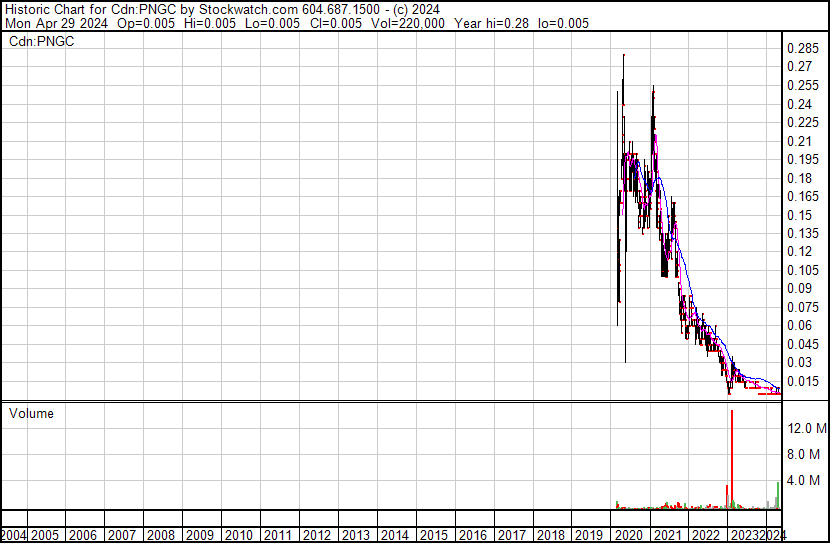
Task: Click the 0.15 price axis label
Action: tap(799, 215)
